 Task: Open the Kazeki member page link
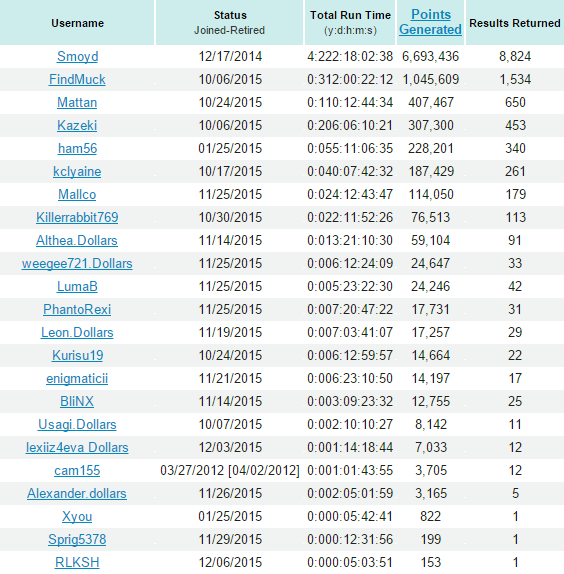point(77,126)
